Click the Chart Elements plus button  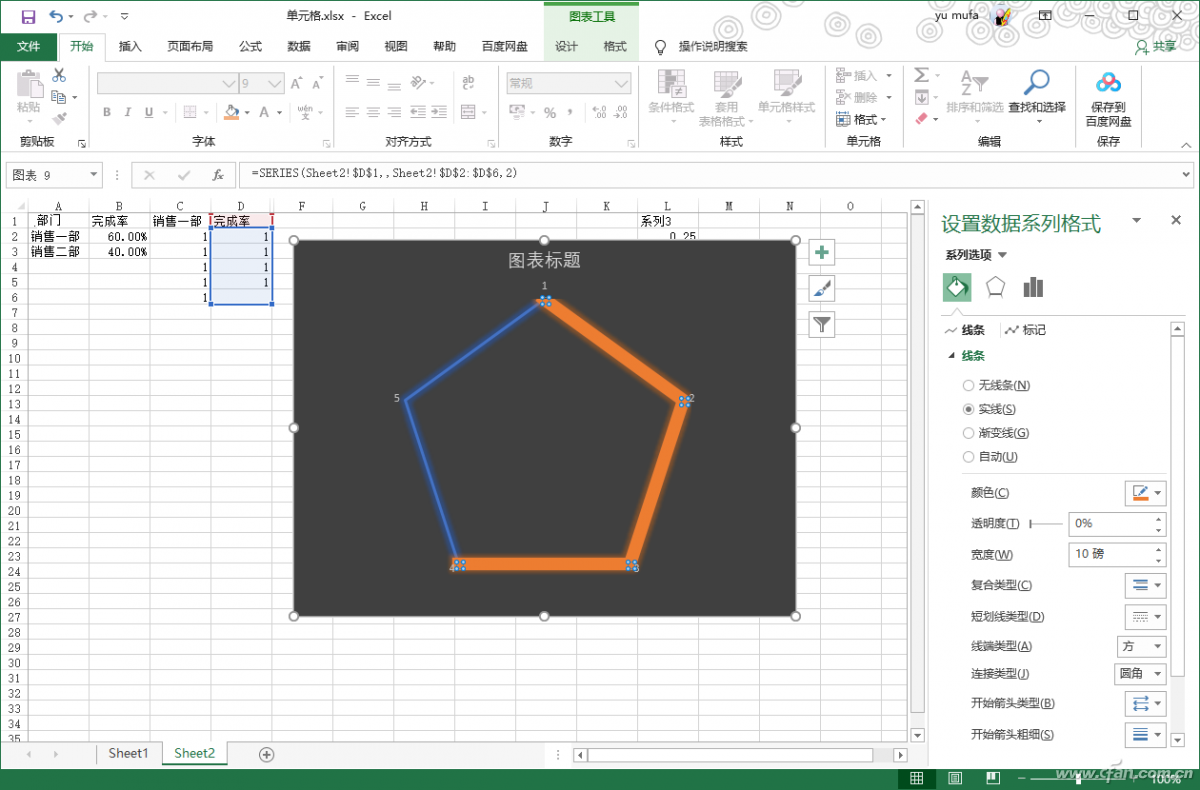click(822, 253)
